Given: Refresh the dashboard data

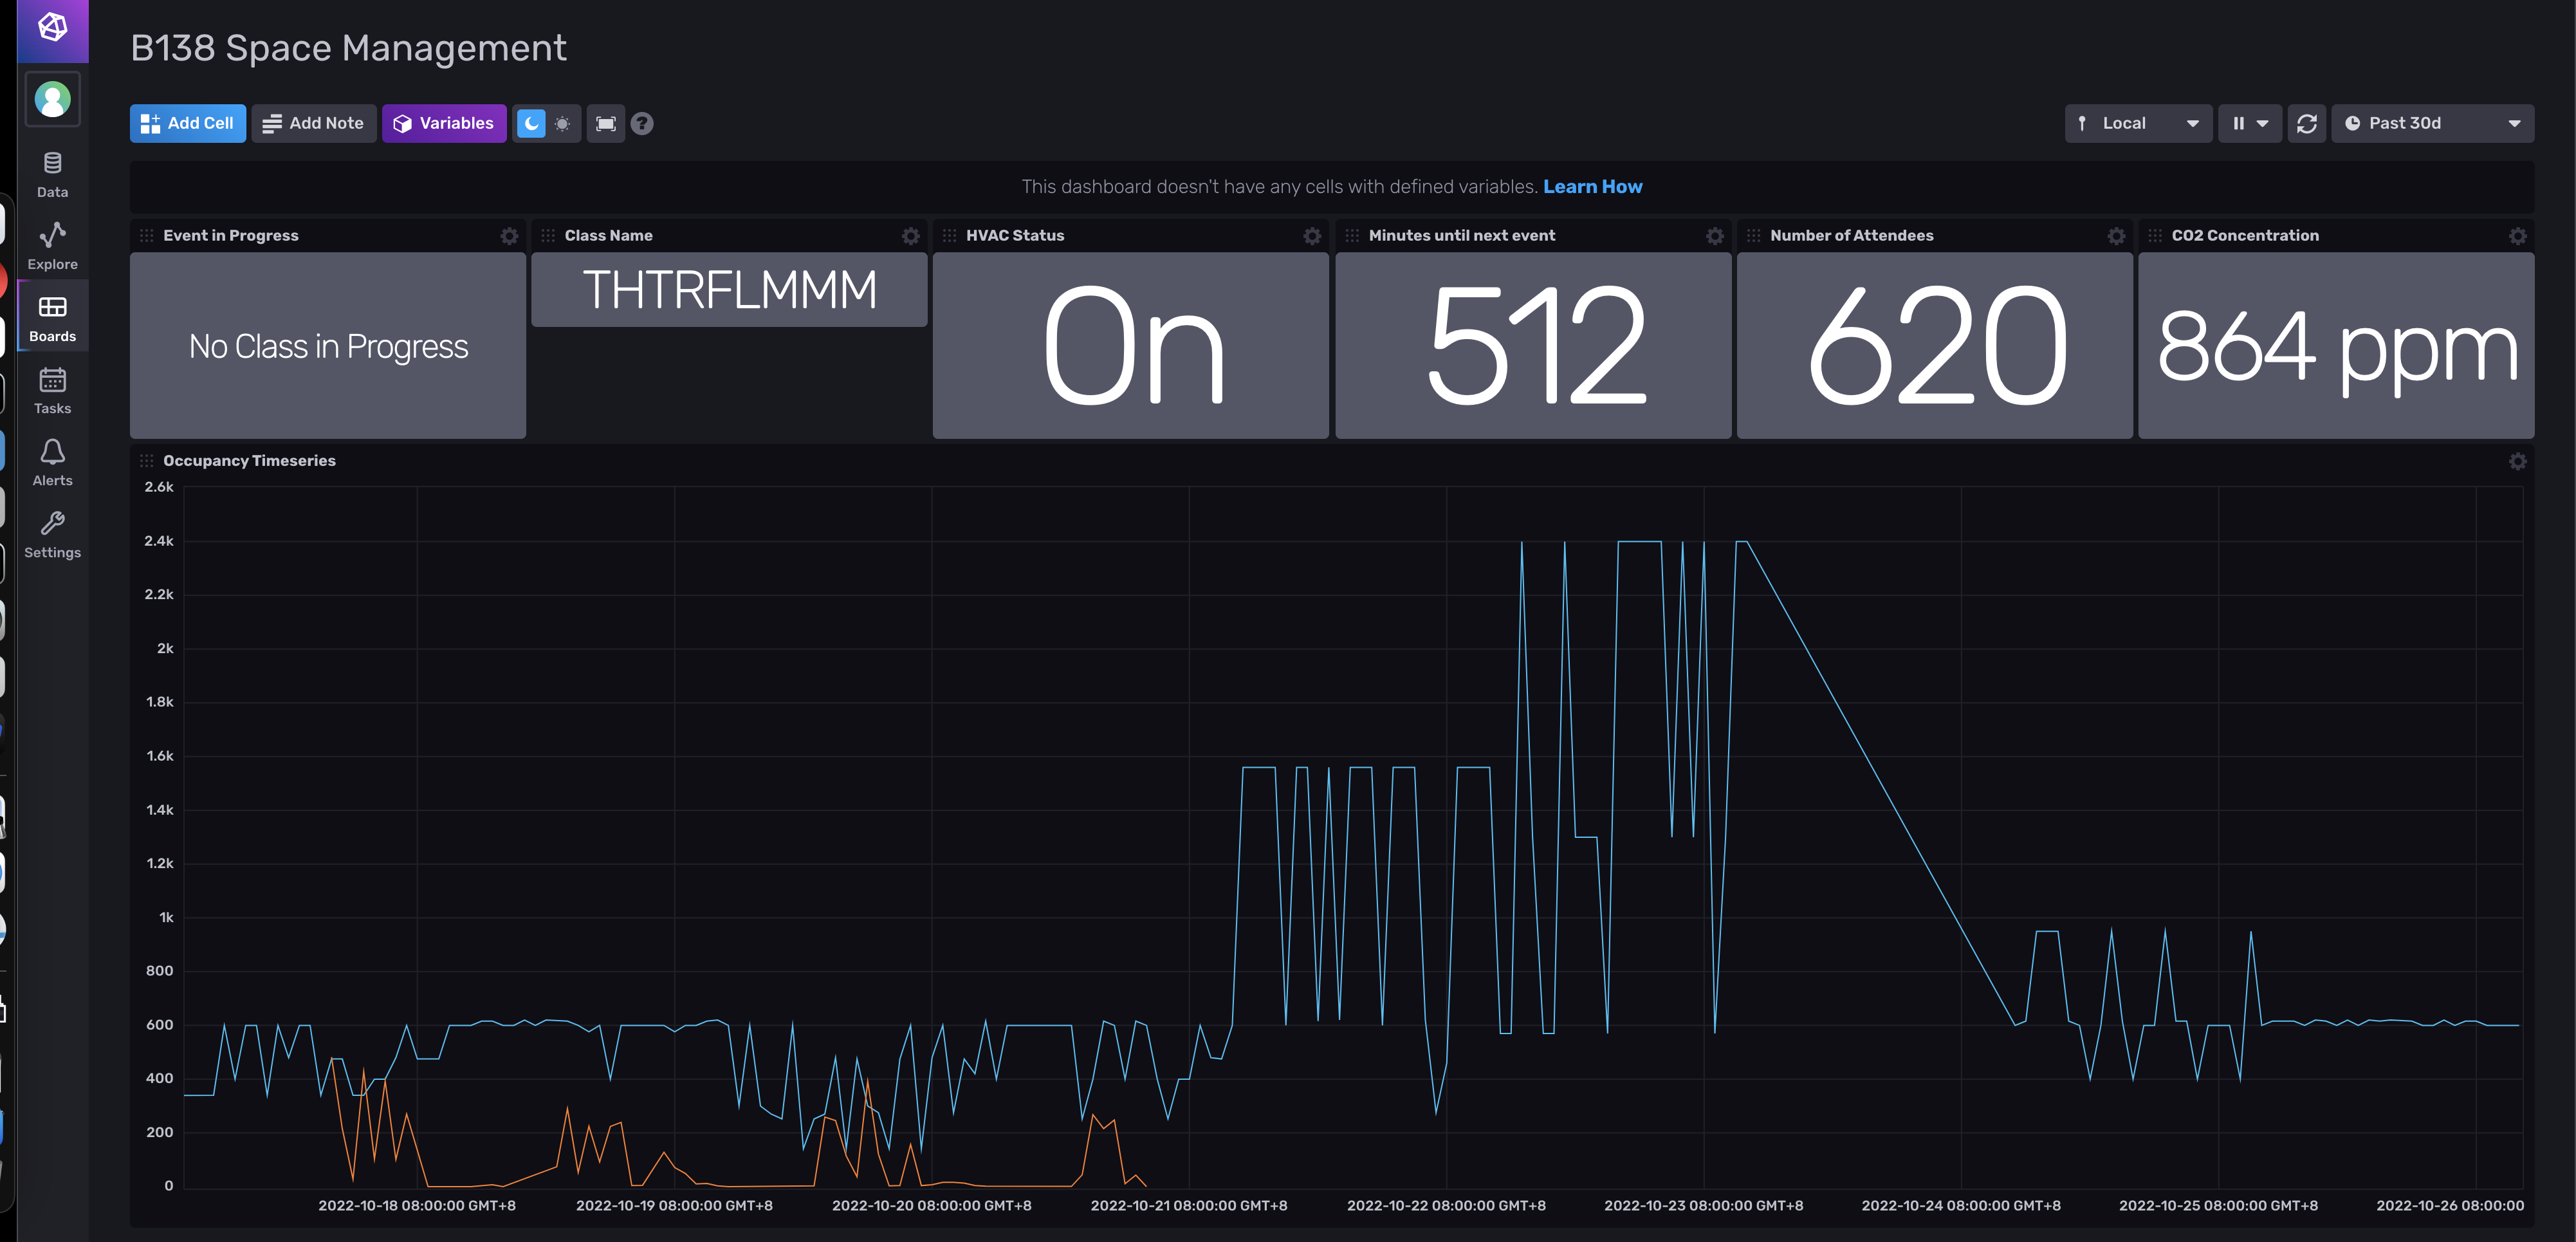Looking at the screenshot, I should coord(2307,123).
